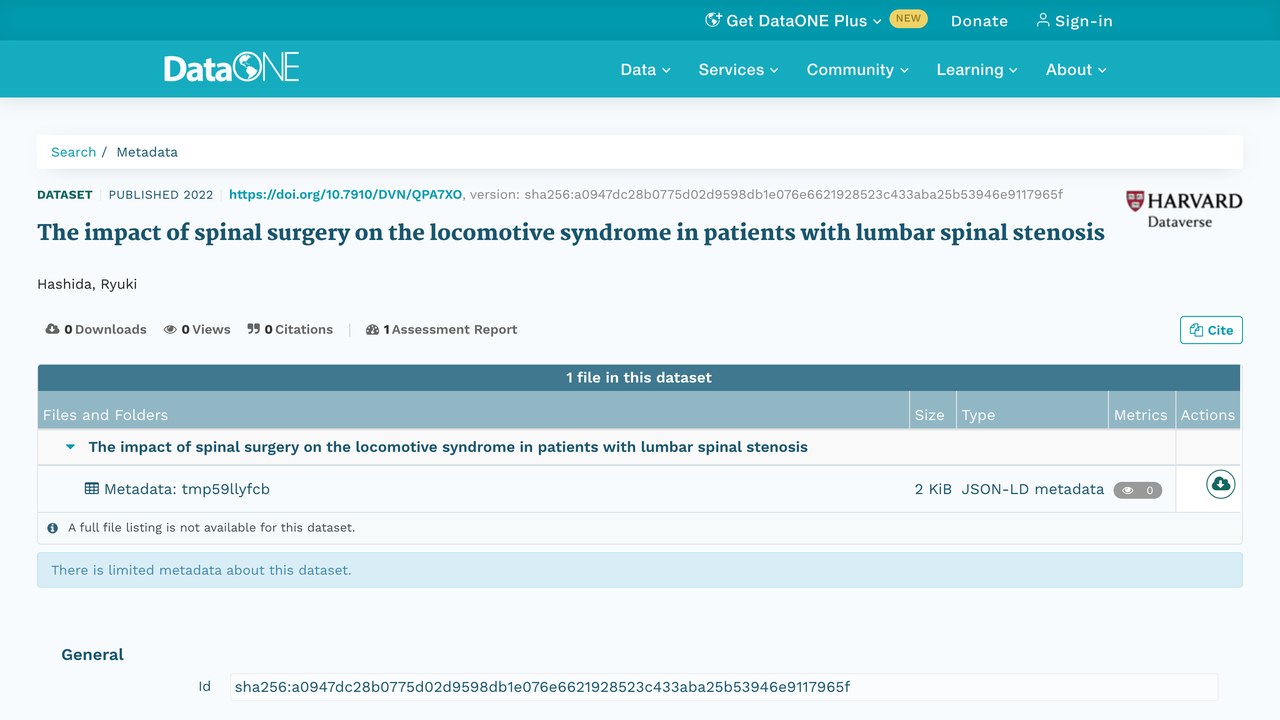Expand the Community menu
Screen dimensions: 1280x720
pos(858,69)
